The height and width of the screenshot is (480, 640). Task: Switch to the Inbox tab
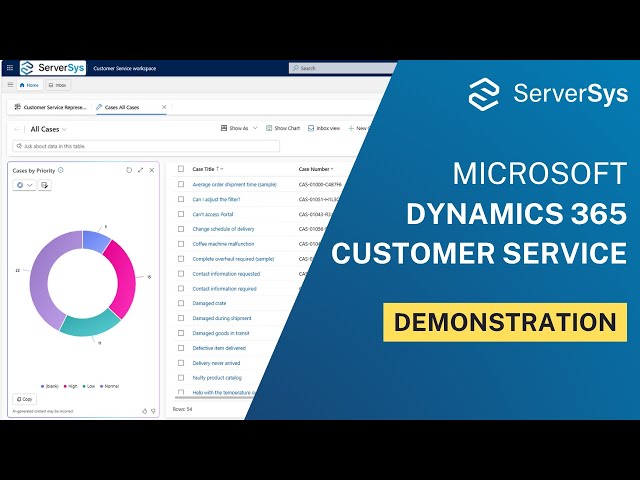58,85
